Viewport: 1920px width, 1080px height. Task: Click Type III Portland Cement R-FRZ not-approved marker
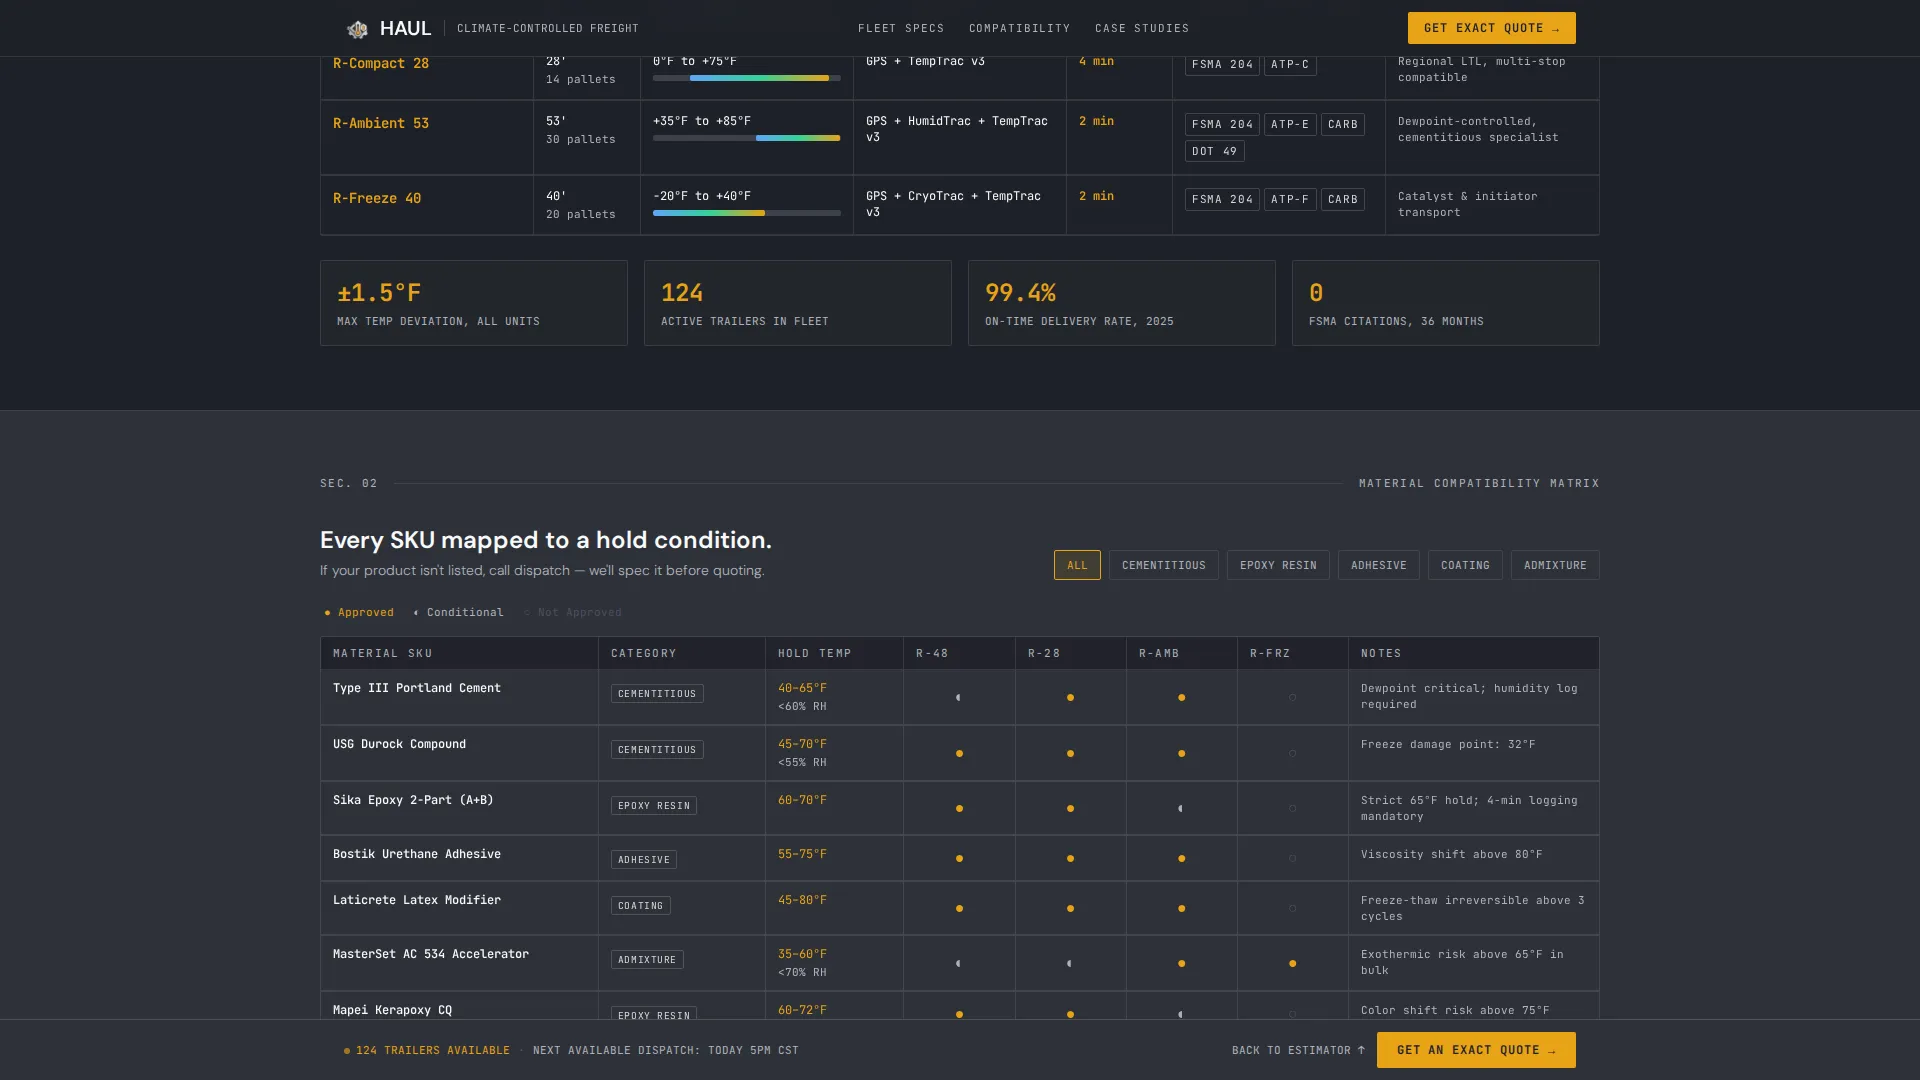(1292, 697)
